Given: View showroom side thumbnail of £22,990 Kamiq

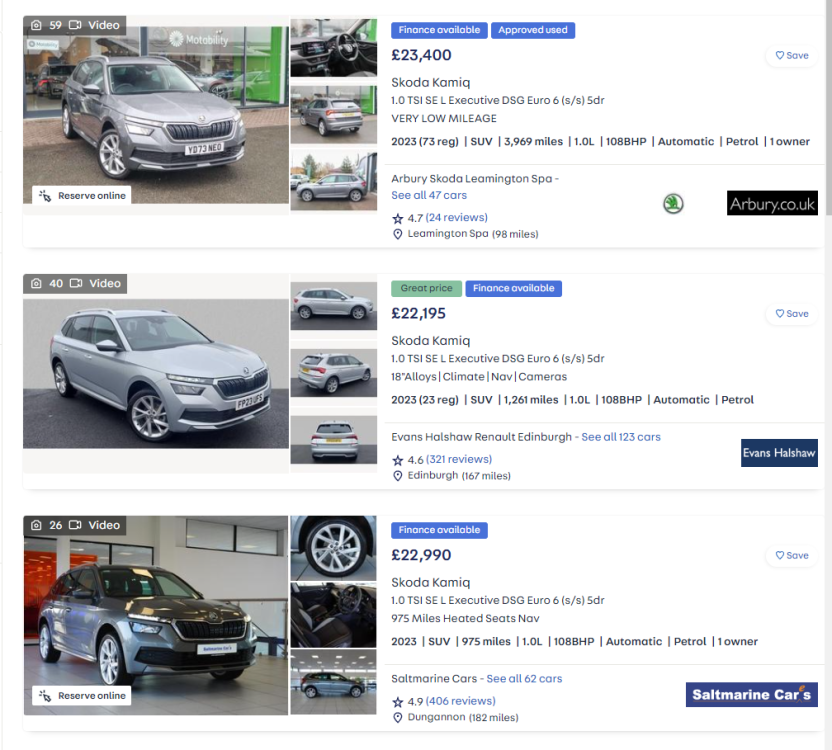Looking at the screenshot, I should tap(334, 682).
